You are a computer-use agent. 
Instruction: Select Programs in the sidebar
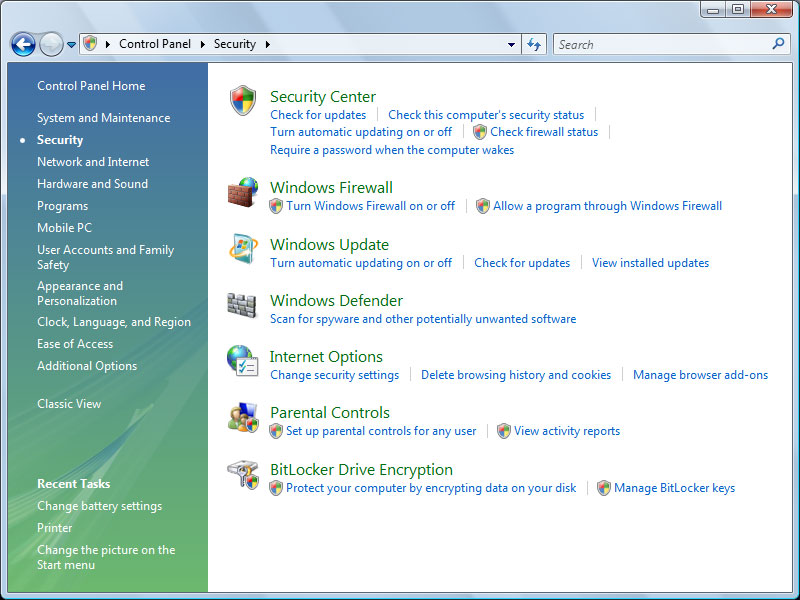[x=62, y=206]
